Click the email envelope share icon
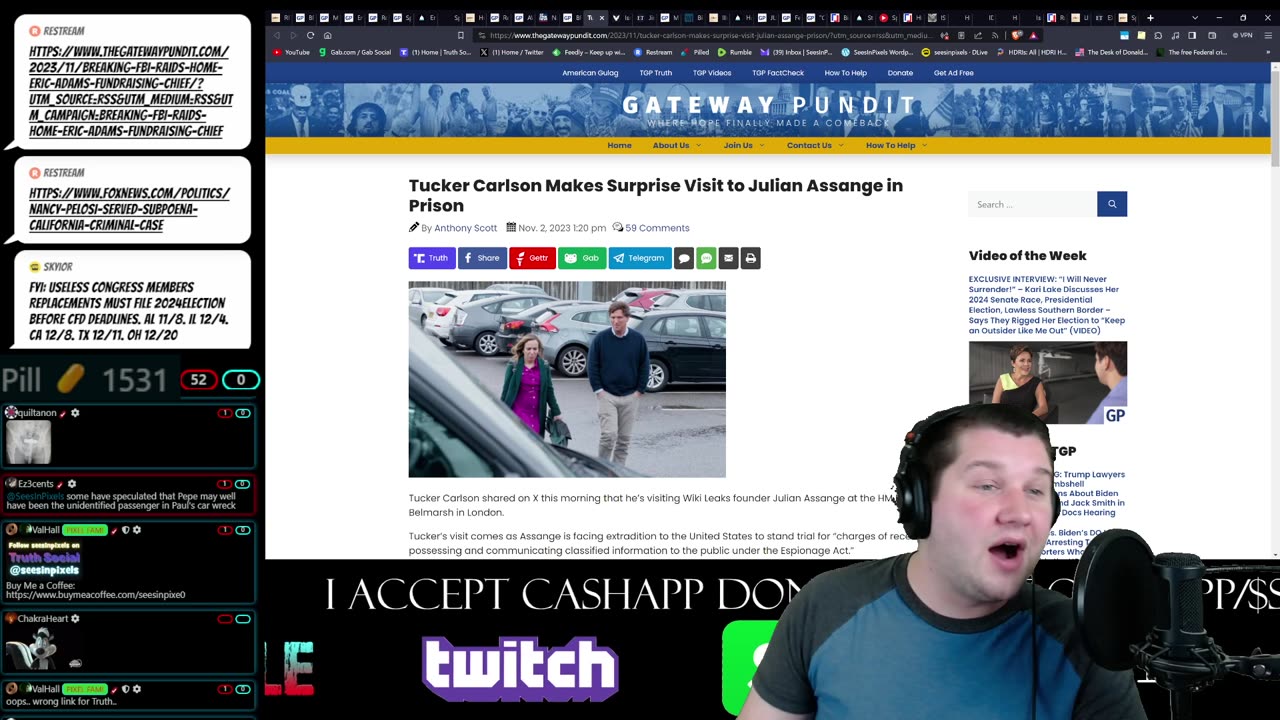The width and height of the screenshot is (1280, 720). click(728, 258)
